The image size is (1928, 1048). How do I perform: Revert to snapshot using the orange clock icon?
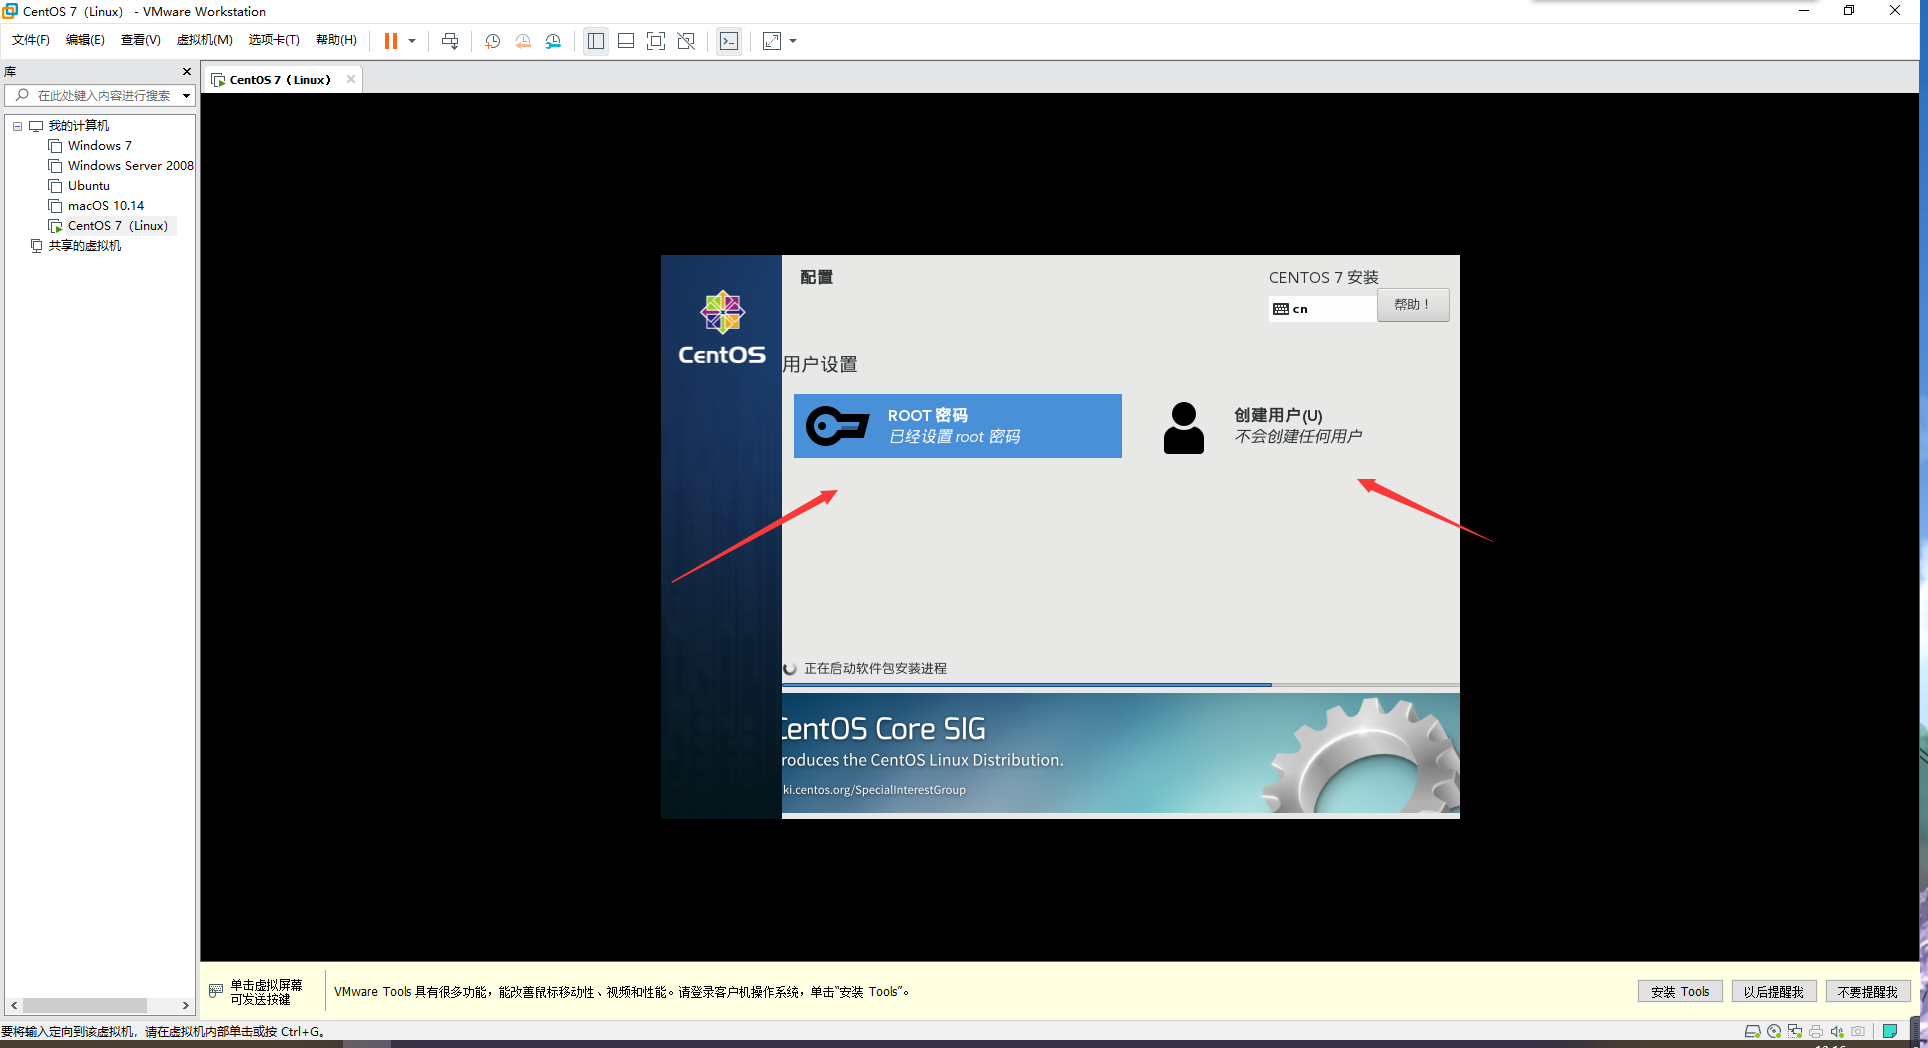523,41
